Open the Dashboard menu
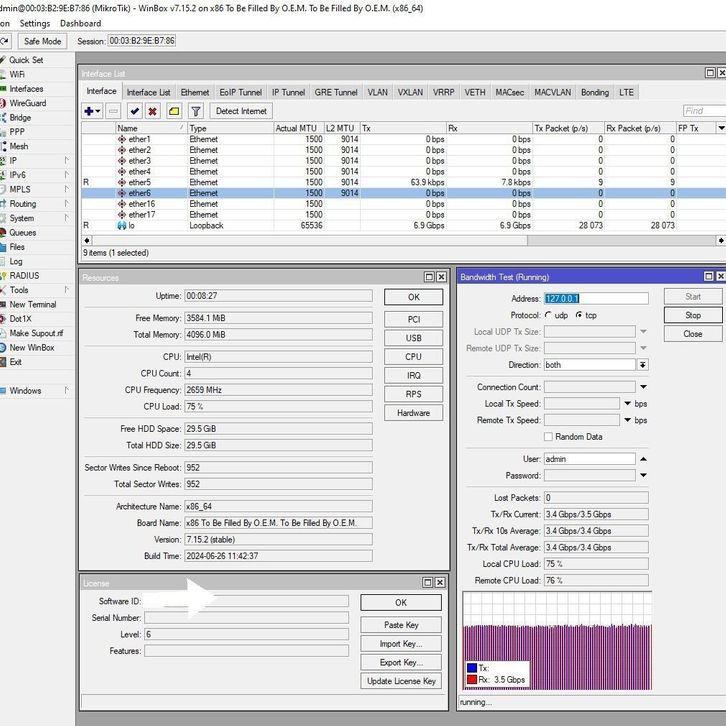The width and height of the screenshot is (726, 726). 81,23
